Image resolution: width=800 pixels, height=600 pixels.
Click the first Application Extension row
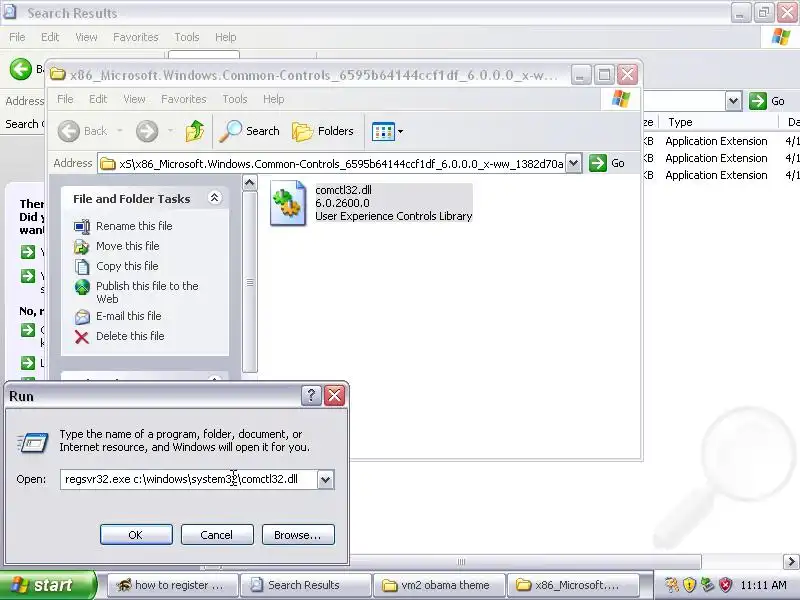[716, 141]
